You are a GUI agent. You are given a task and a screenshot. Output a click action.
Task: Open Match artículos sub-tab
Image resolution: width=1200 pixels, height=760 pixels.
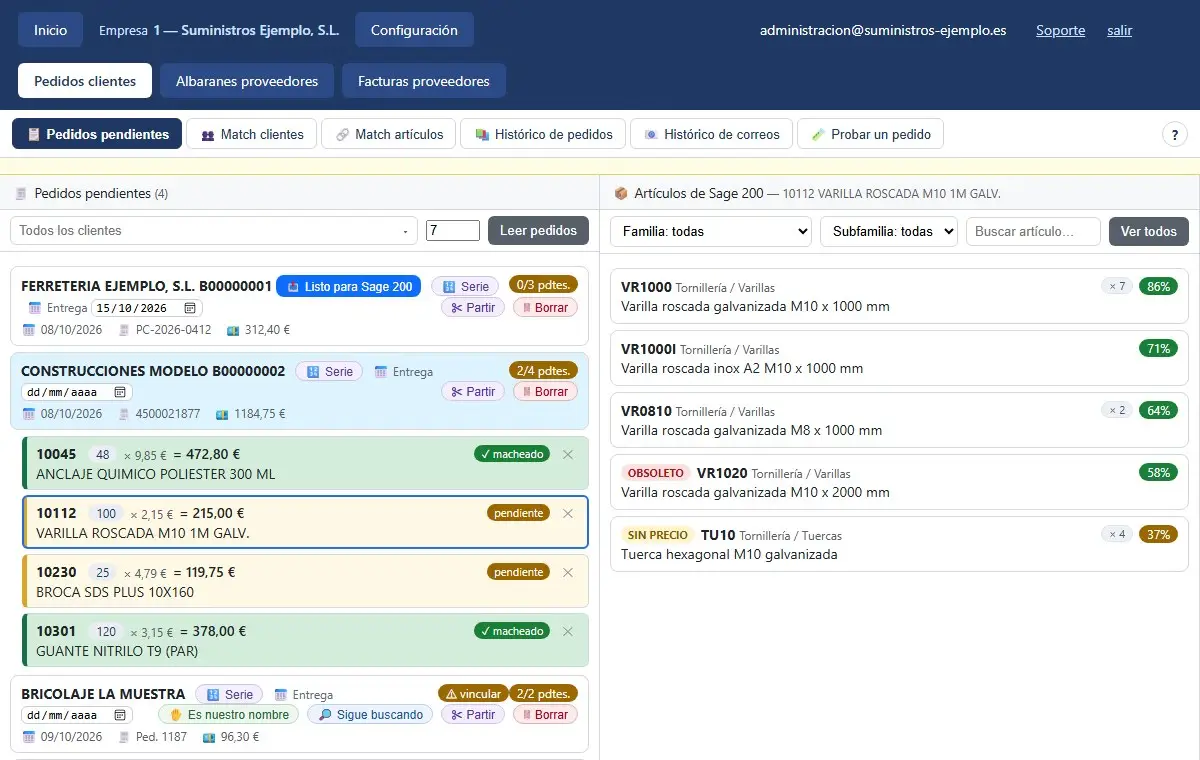pos(389,134)
